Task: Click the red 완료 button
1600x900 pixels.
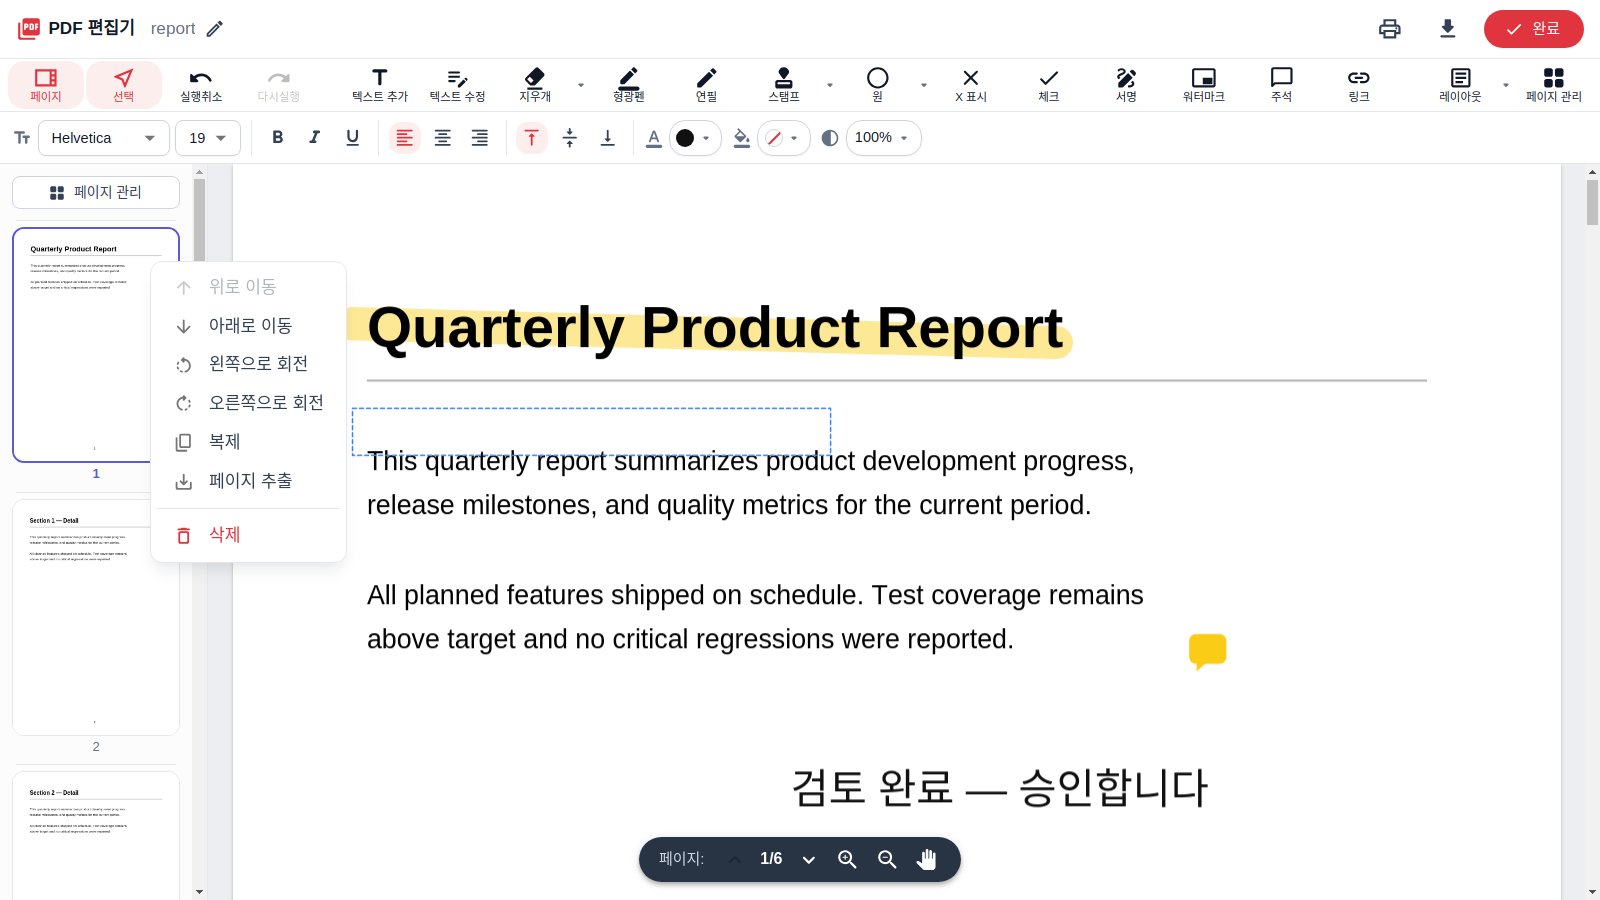Action: click(x=1533, y=29)
